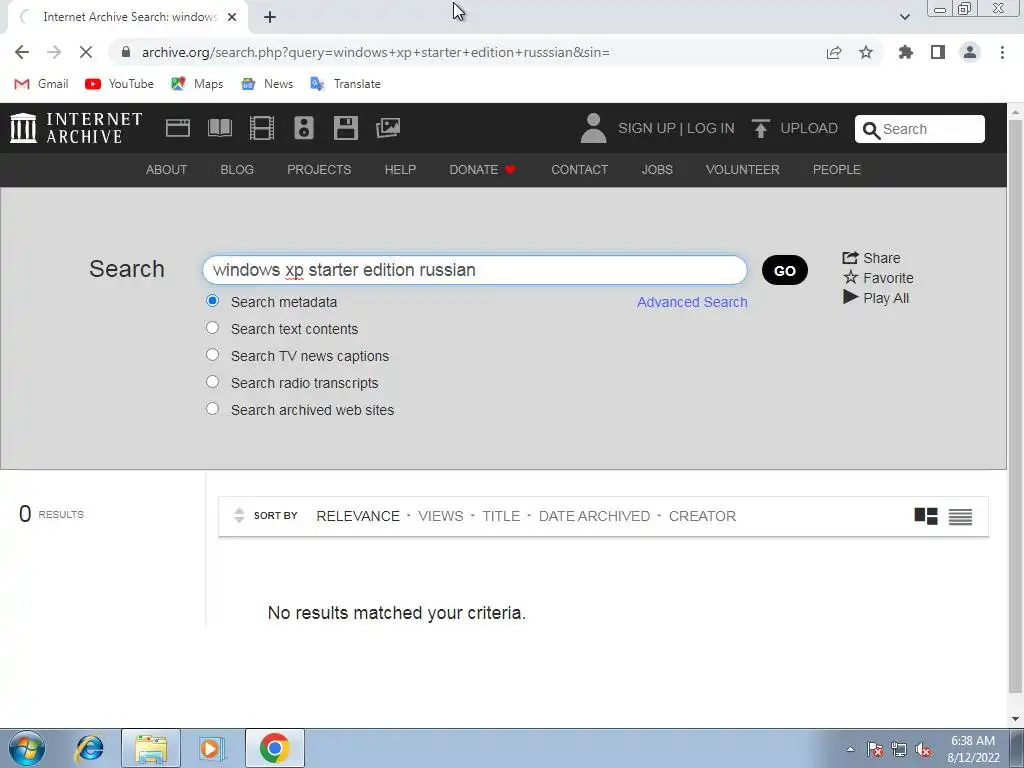The width and height of the screenshot is (1024, 768).
Task: Open Translate bookmark
Action: coord(345,84)
